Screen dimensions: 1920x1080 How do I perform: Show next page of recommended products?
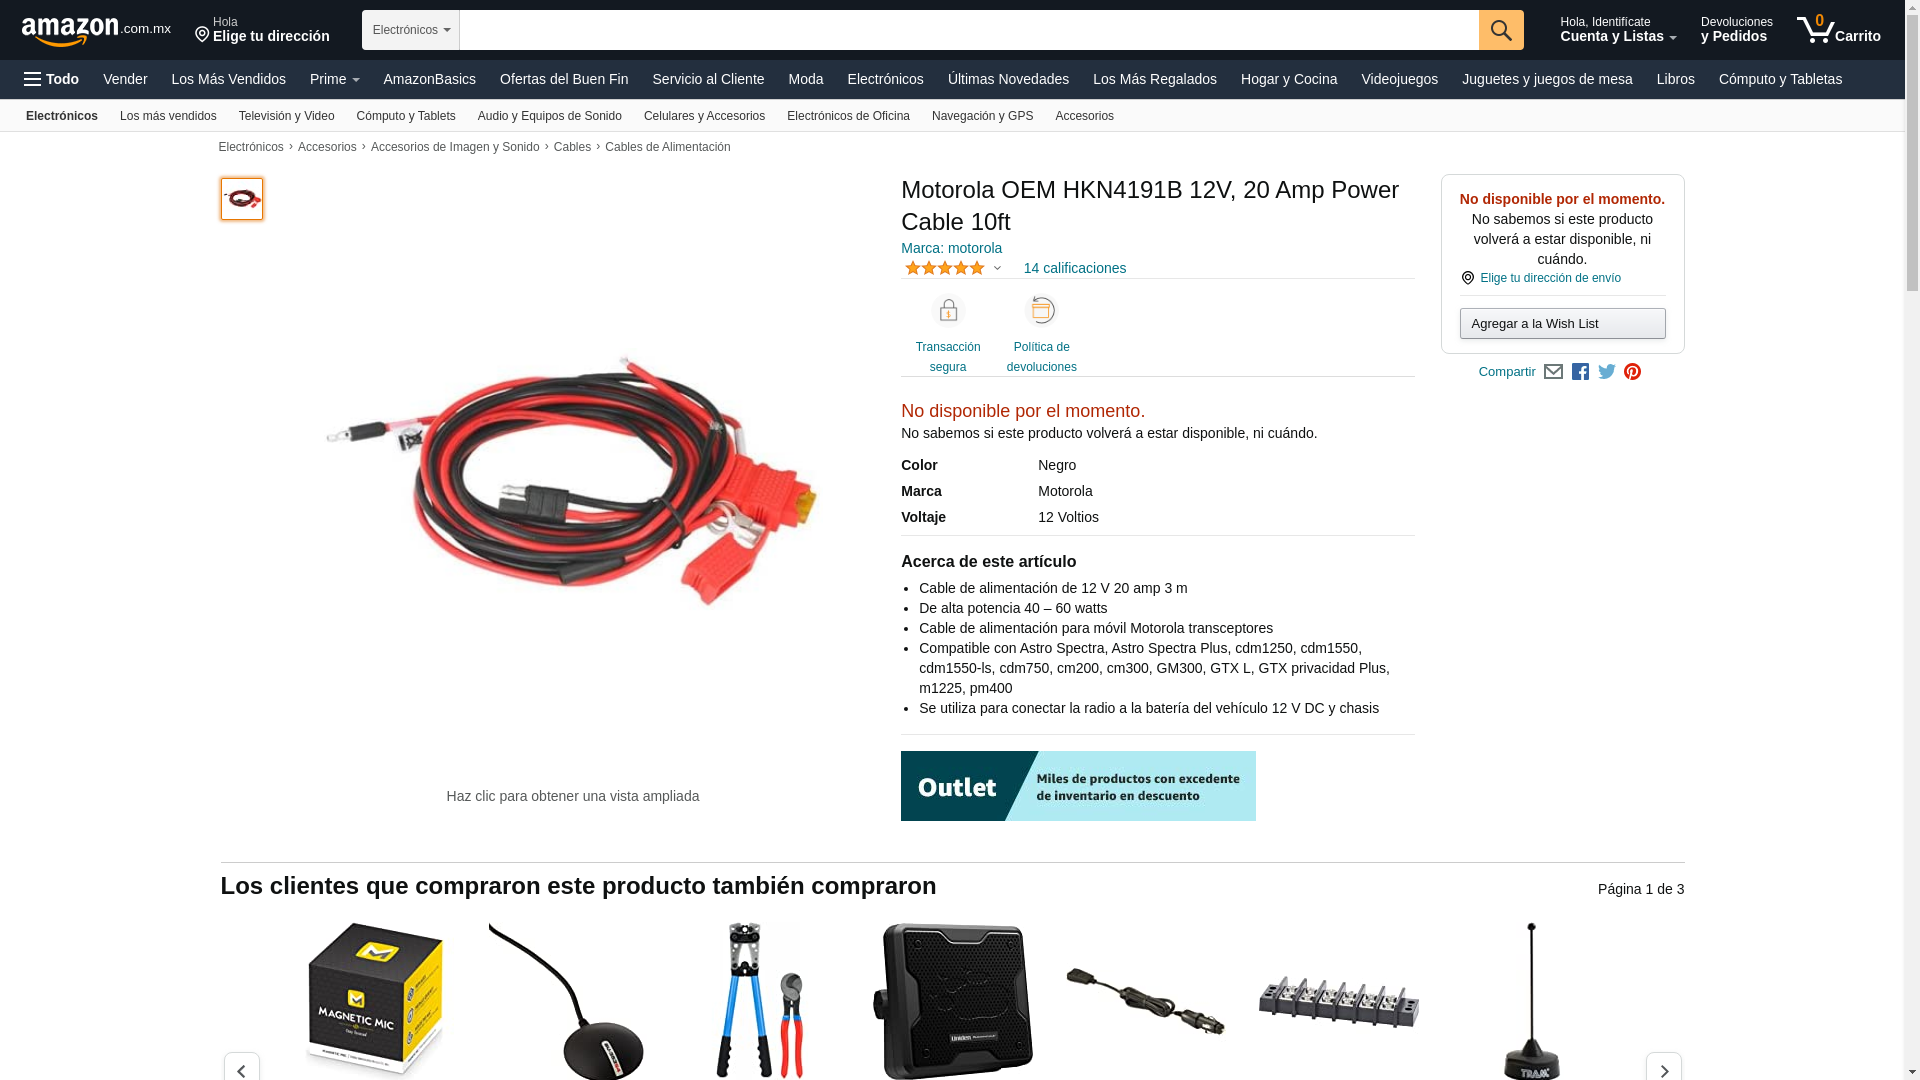coord(1664,1067)
